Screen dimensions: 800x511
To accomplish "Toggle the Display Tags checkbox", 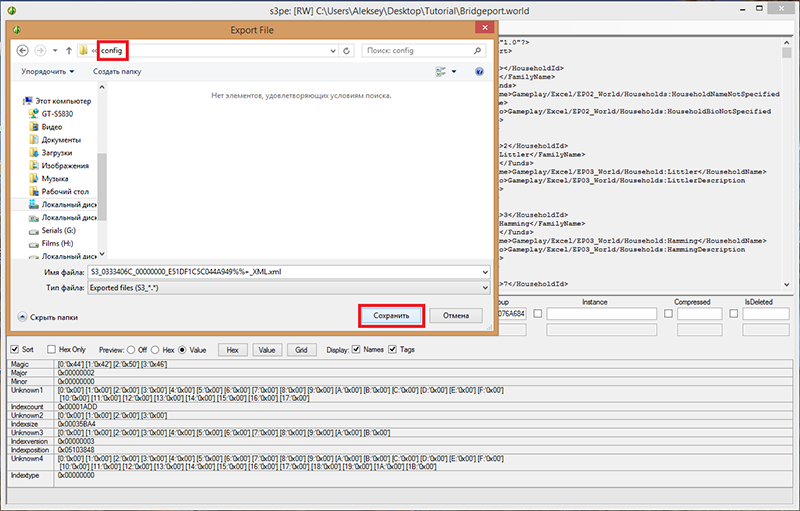I will (x=395, y=350).
